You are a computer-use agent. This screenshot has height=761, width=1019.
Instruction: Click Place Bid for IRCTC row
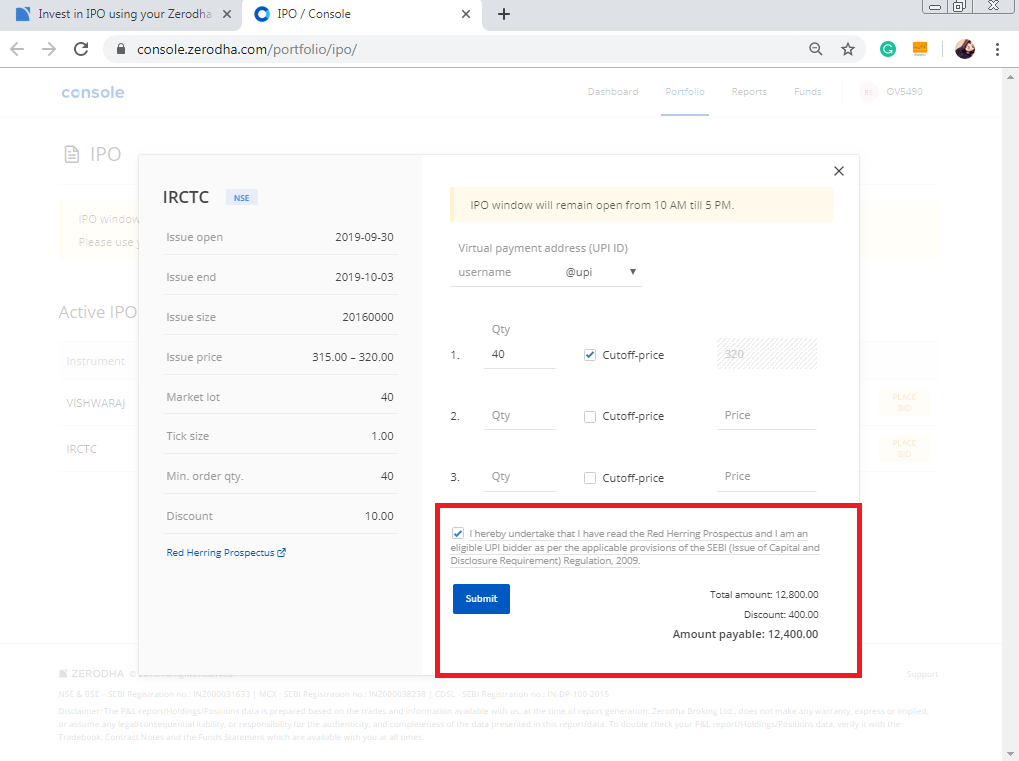coord(904,448)
